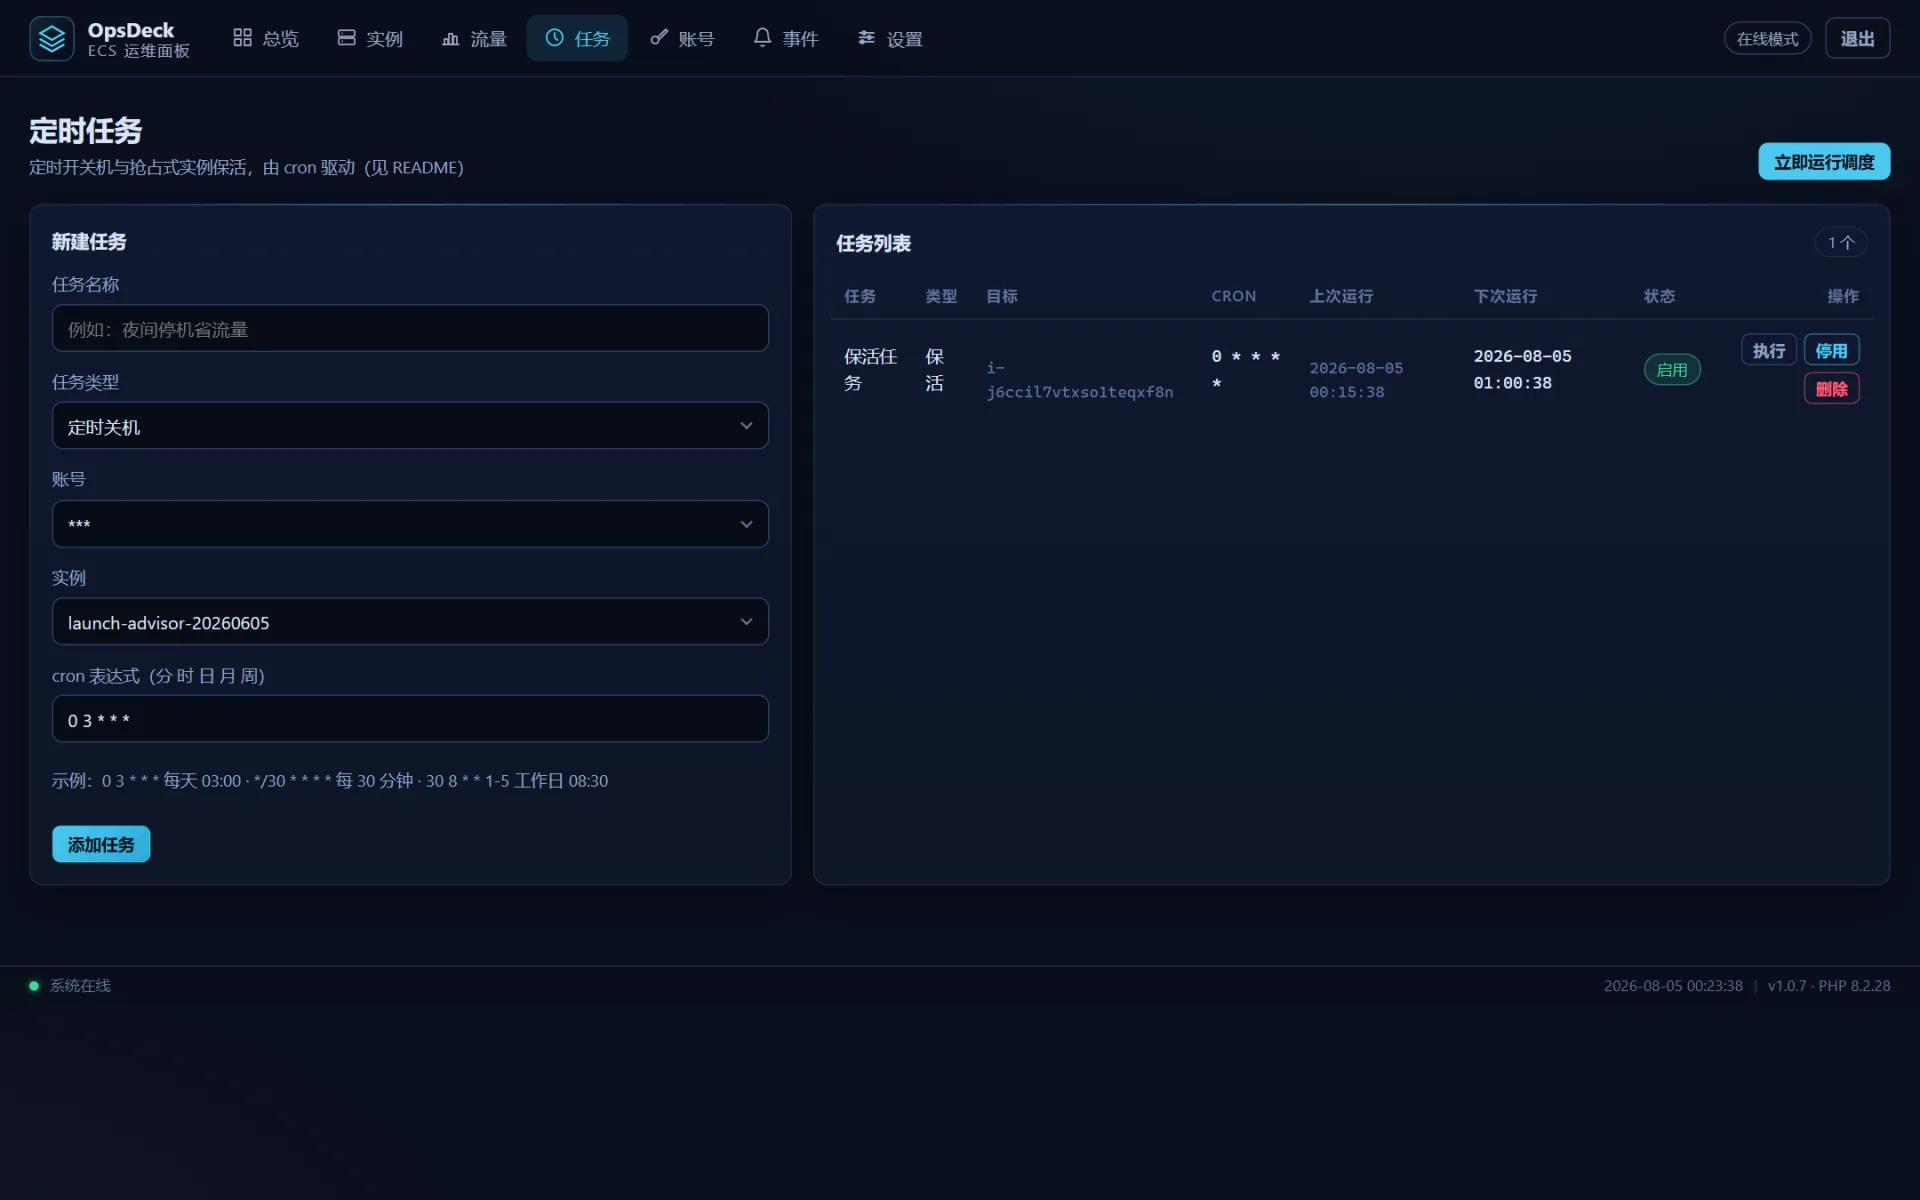Delete 保活任务 with 删除 button
The height and width of the screenshot is (1200, 1920).
(x=1831, y=388)
